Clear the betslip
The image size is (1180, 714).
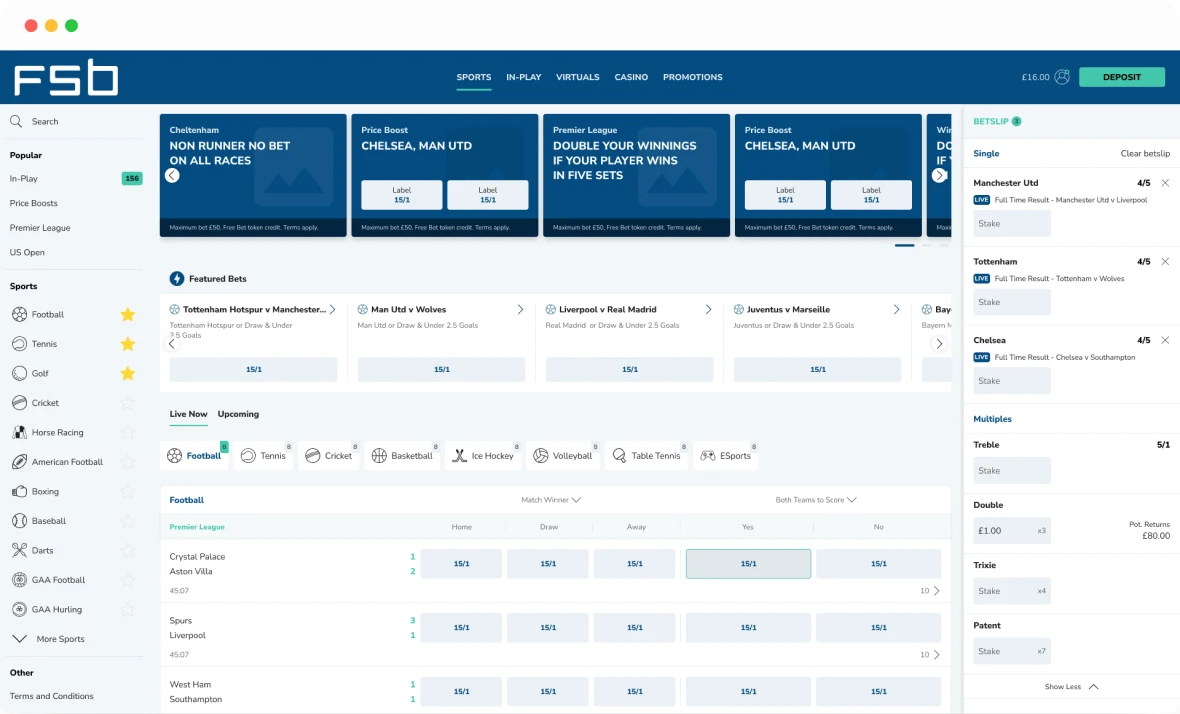[x=1145, y=153]
